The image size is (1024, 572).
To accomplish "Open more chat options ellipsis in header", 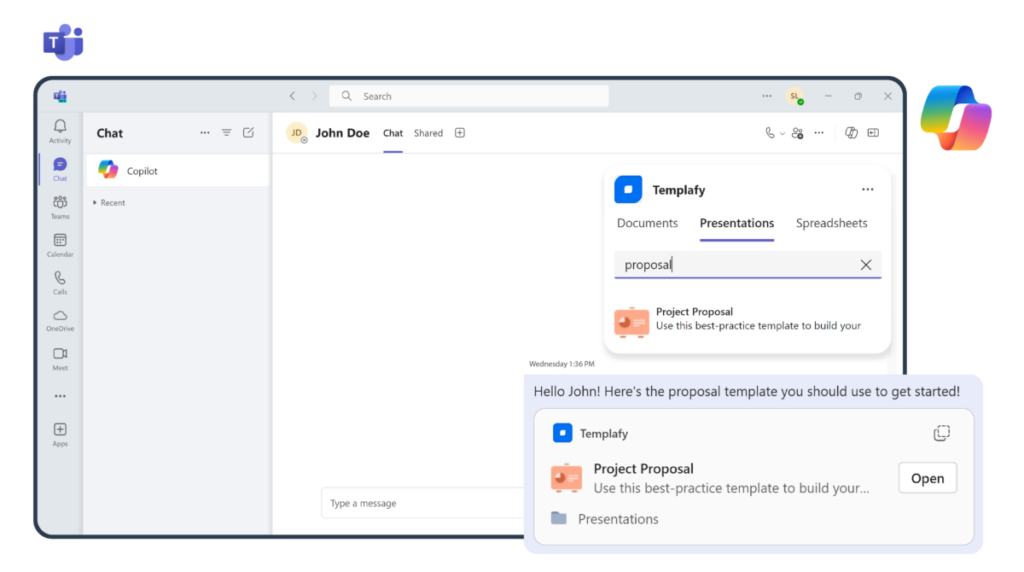I will tap(819, 133).
